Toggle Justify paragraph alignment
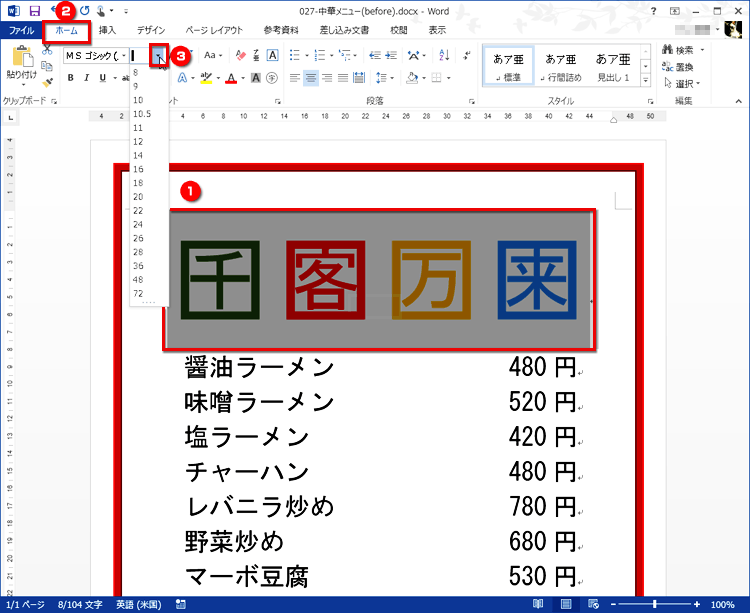Screen dimensions: 750x613 (x=343, y=77)
